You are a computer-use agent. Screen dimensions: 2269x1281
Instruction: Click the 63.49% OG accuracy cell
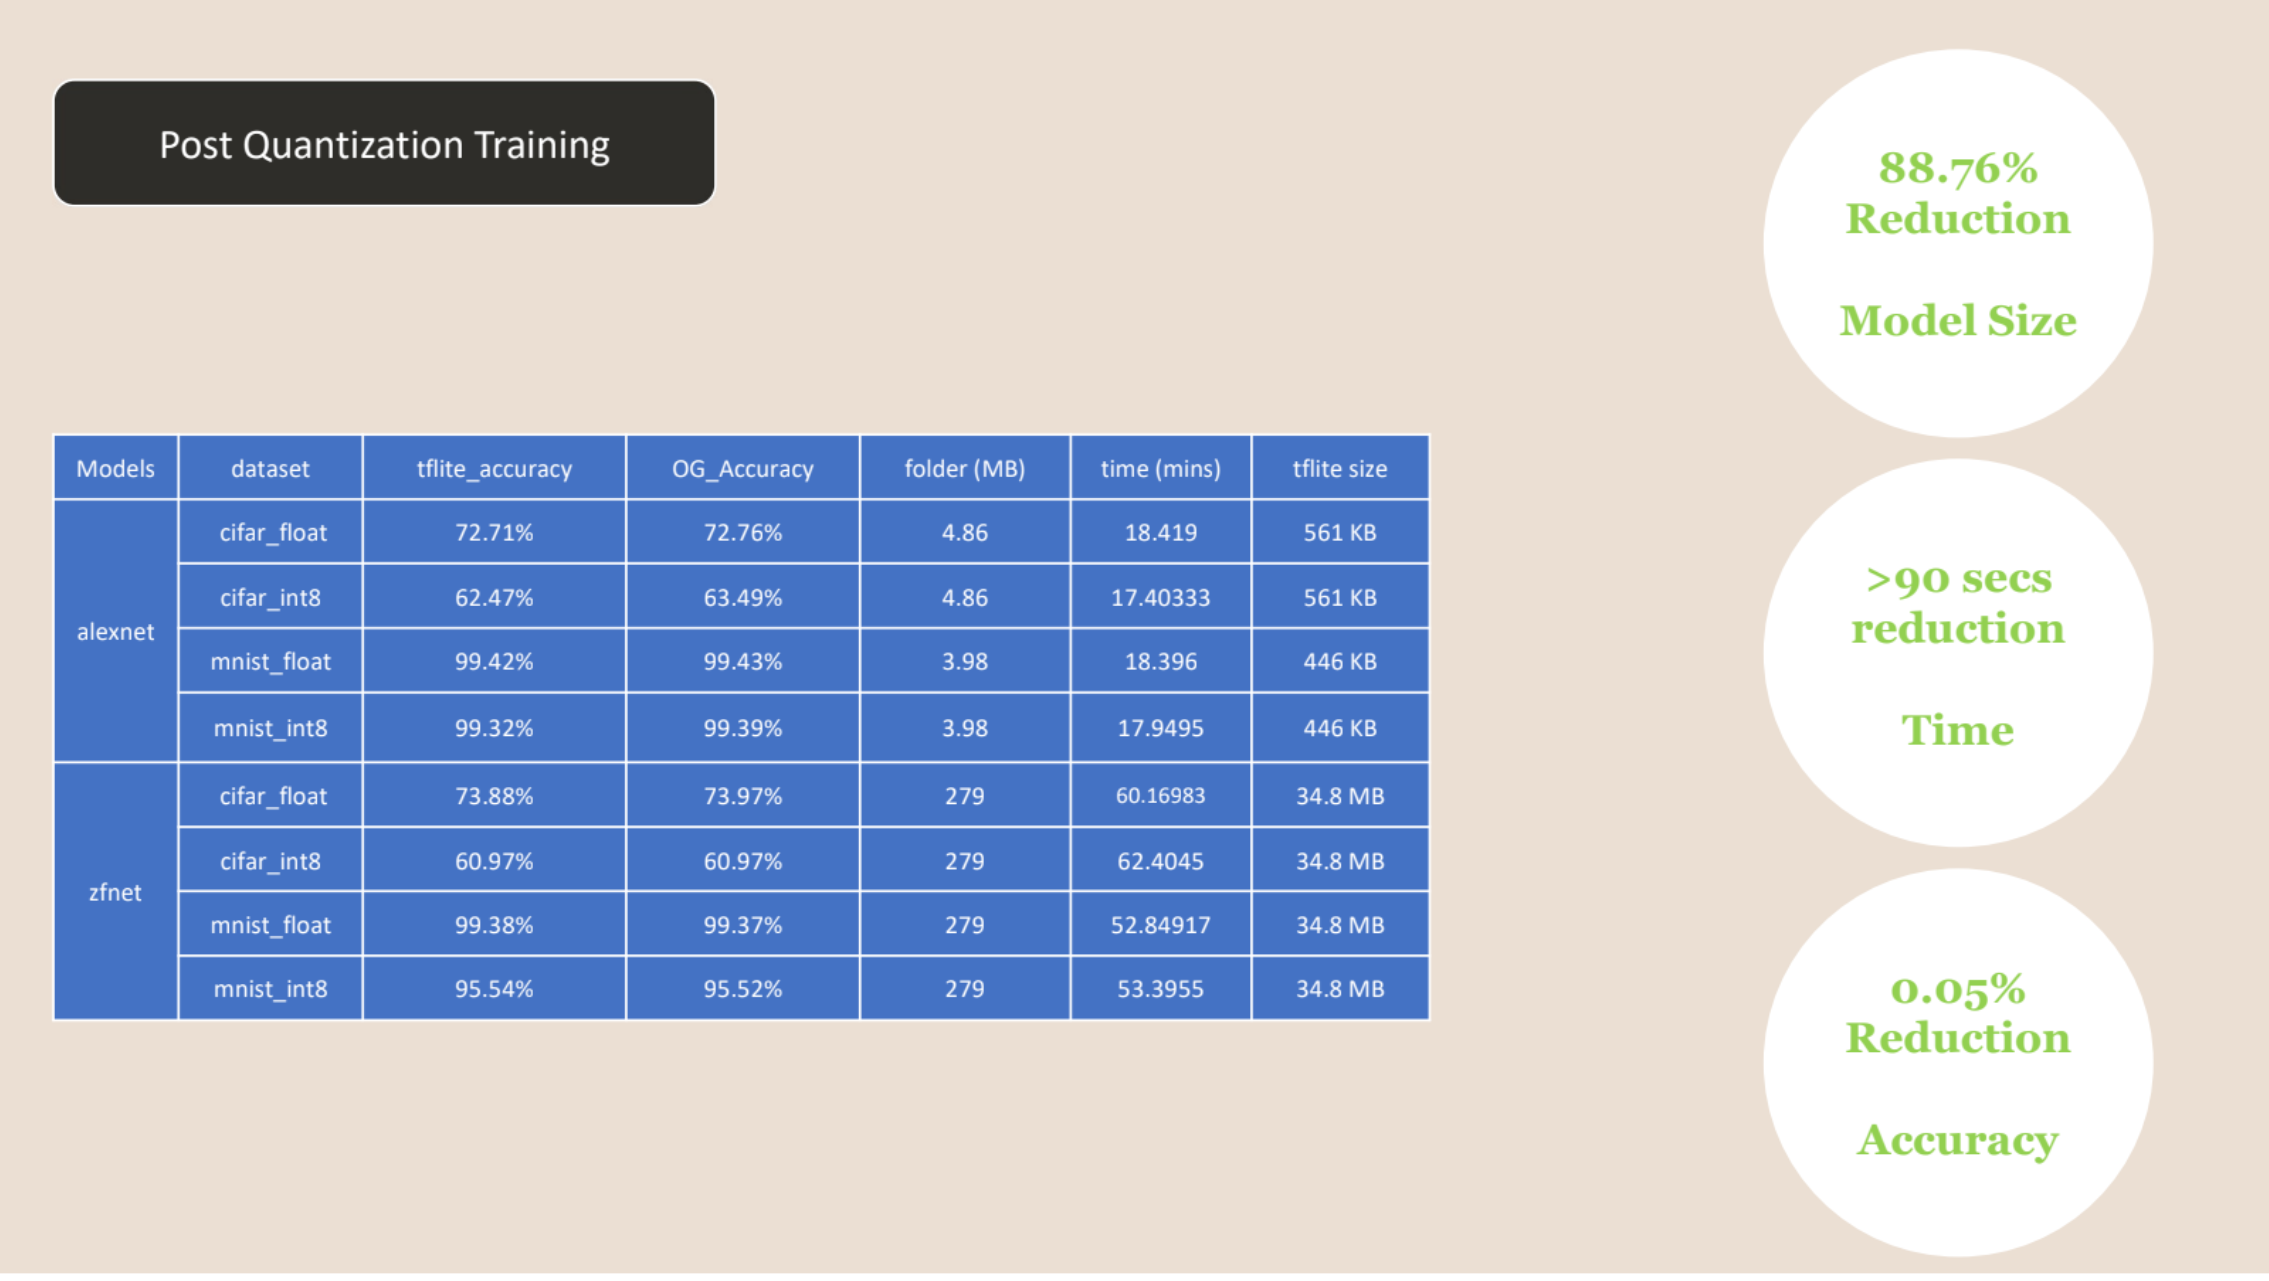point(742,597)
